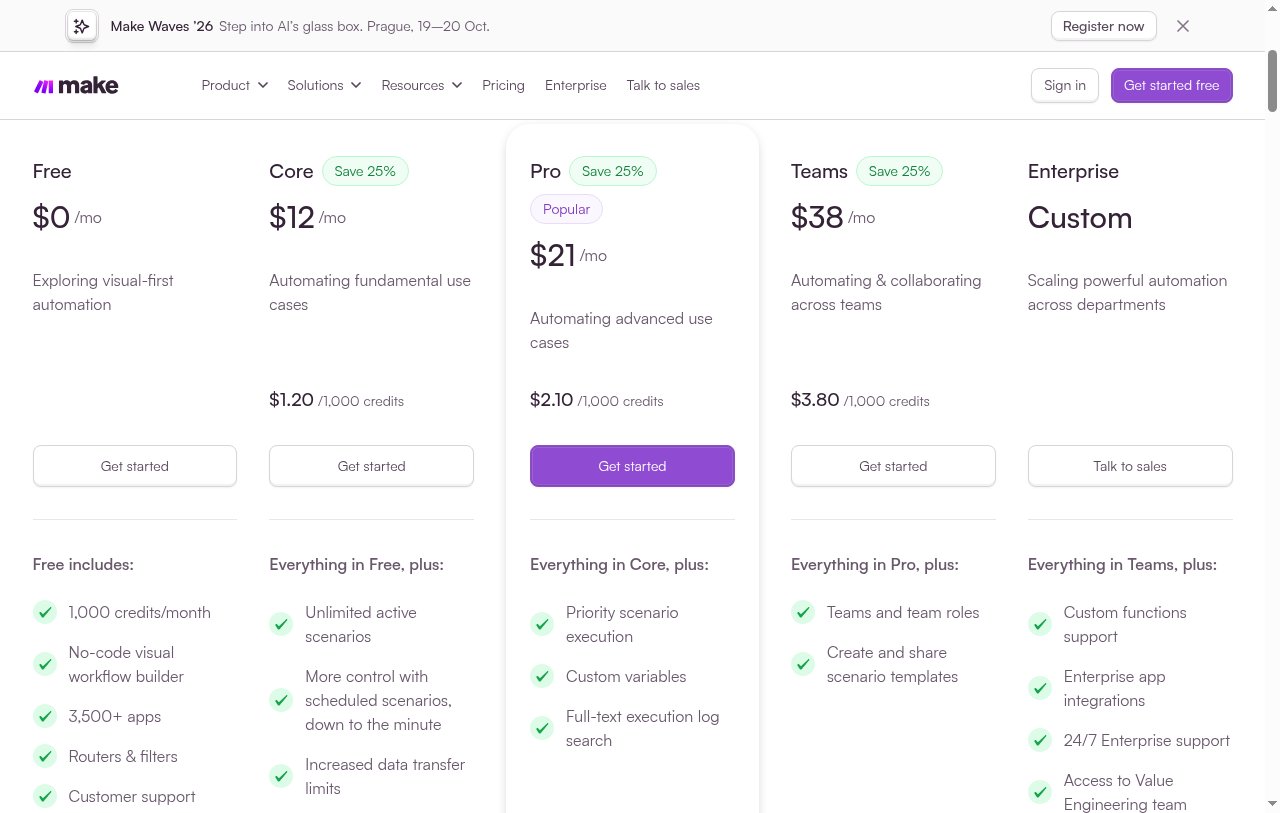Viewport: 1280px width, 813px height.
Task: Click the checkmark next to Custom functions support
Action: pyautogui.click(x=1040, y=624)
